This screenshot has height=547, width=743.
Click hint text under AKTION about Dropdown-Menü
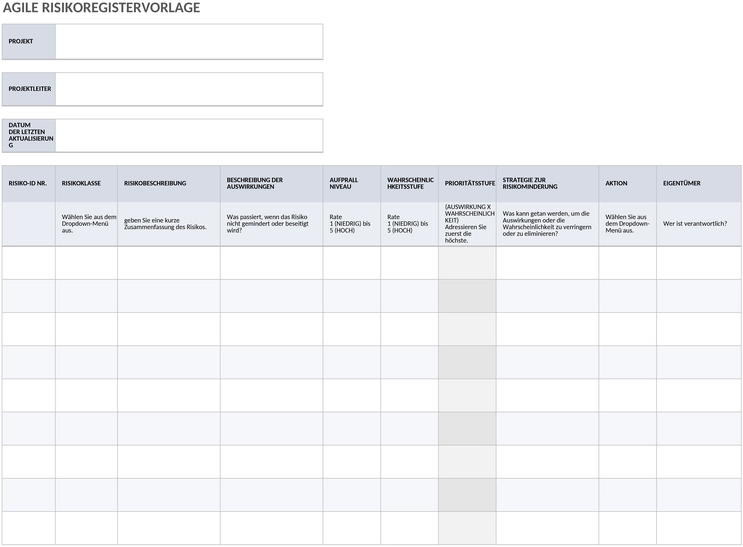tap(627, 224)
